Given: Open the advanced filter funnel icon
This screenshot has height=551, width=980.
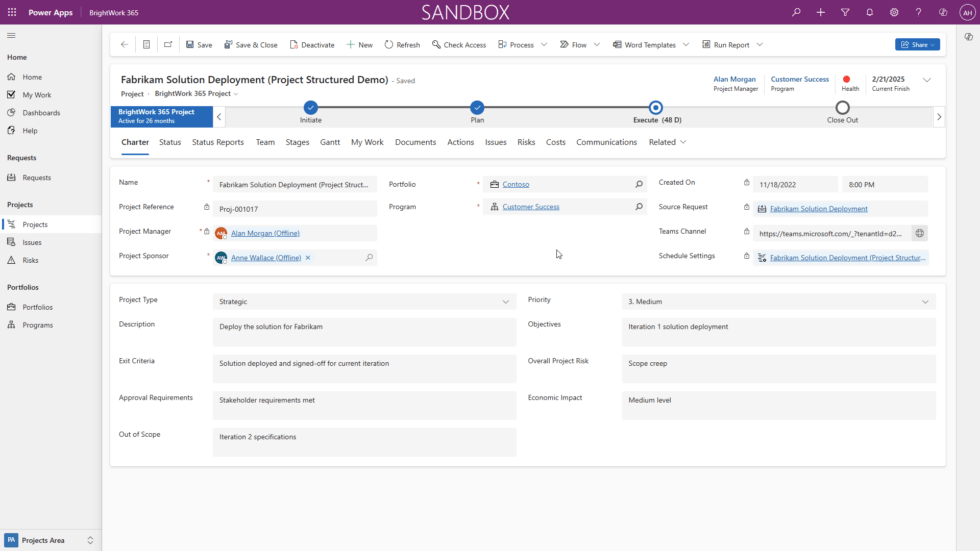Looking at the screenshot, I should coord(845,12).
